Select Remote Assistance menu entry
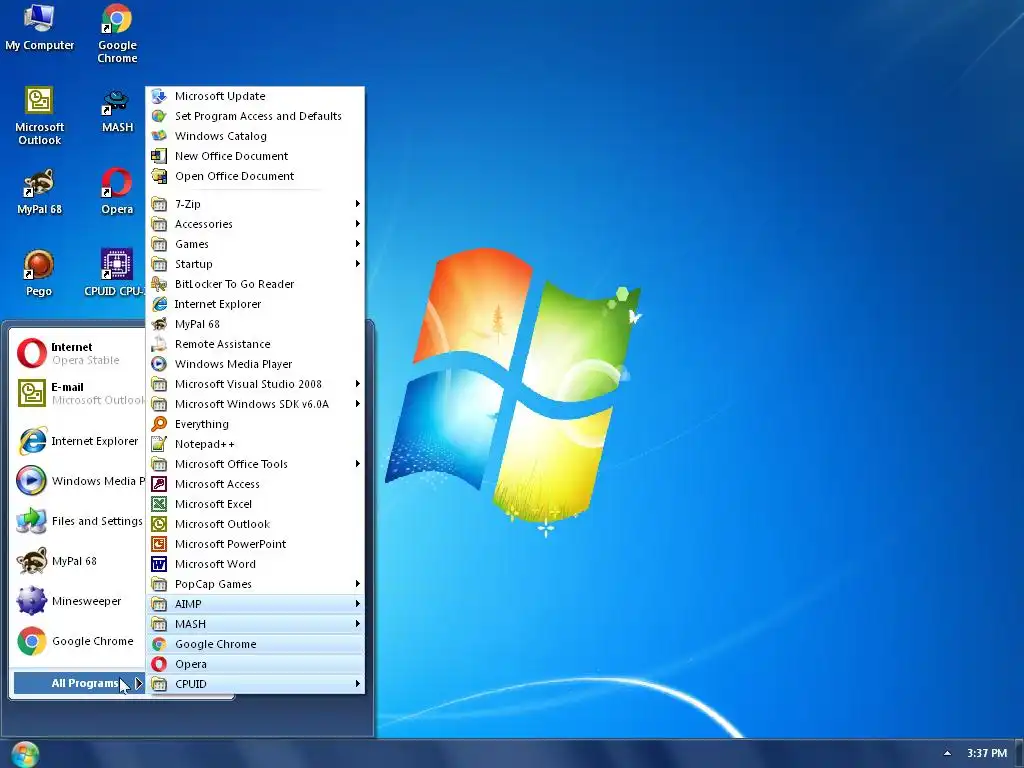Screen dimensions: 1024x768 255,344
